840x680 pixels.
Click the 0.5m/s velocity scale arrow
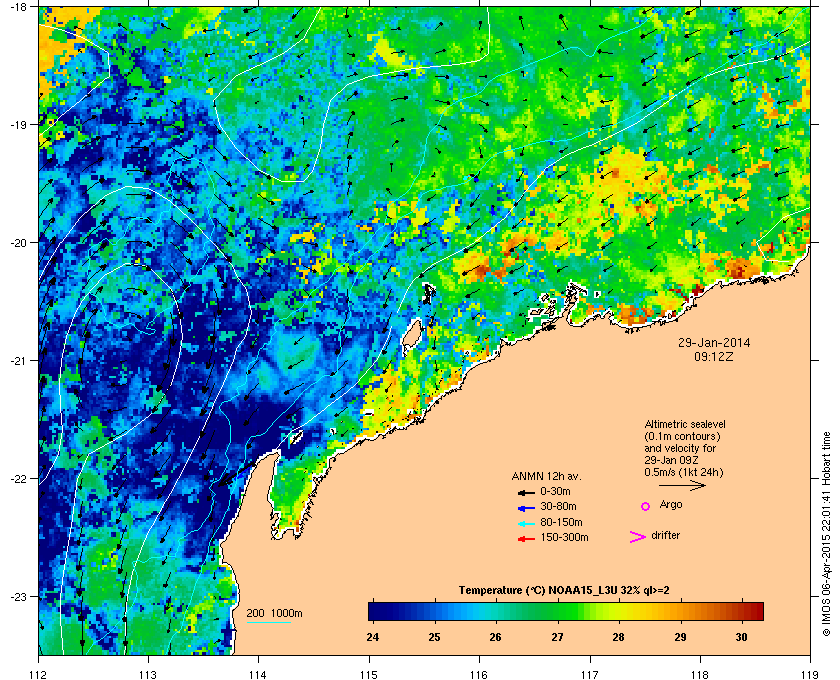tap(682, 485)
